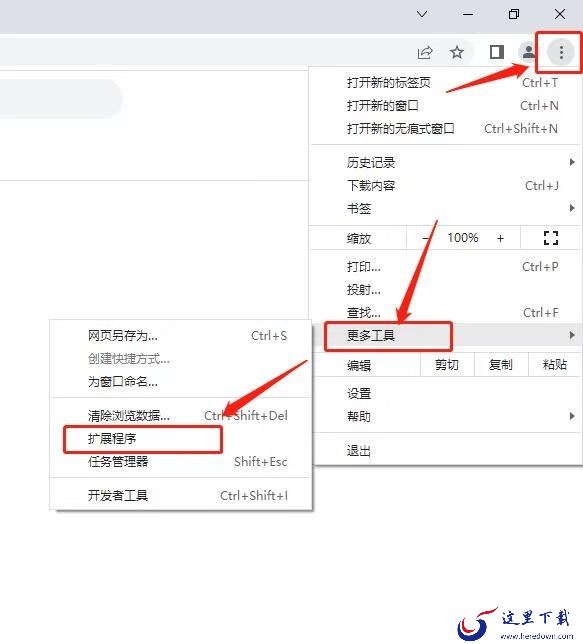
Task: Enter fullscreen mode via zoom row icon
Action: (x=551, y=238)
